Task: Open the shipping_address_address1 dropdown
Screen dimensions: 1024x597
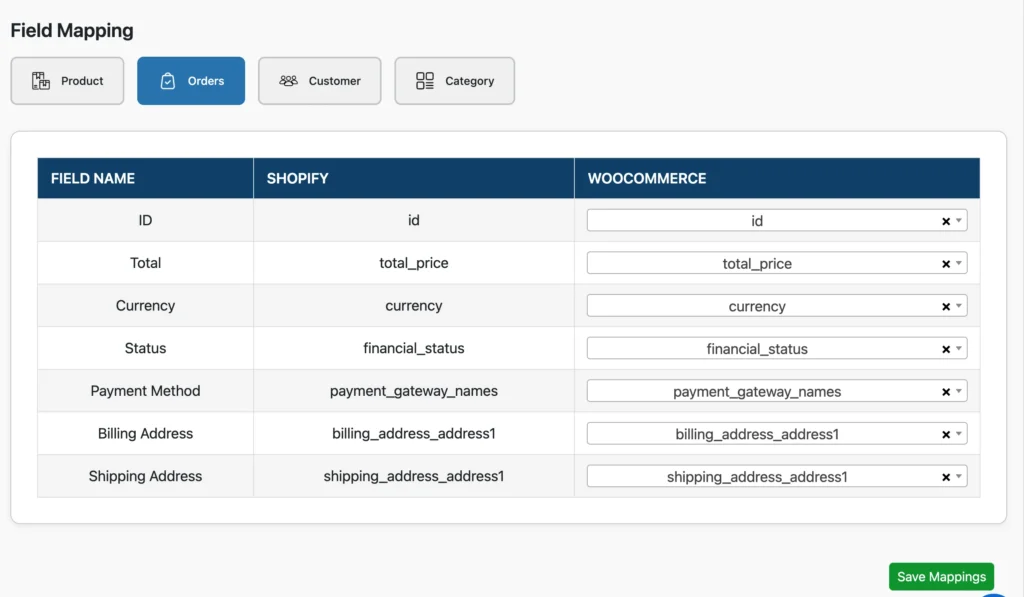Action: [x=960, y=476]
